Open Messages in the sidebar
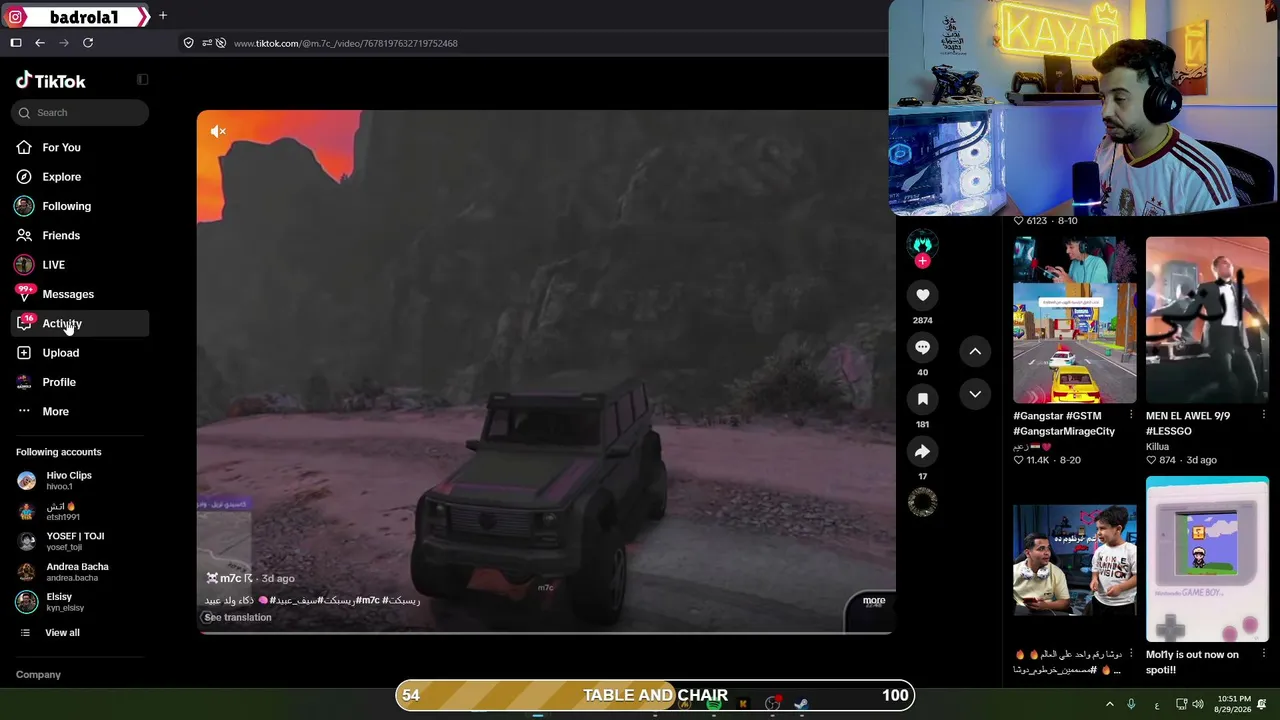Image resolution: width=1280 pixels, height=720 pixels. pyautogui.click(x=80, y=294)
